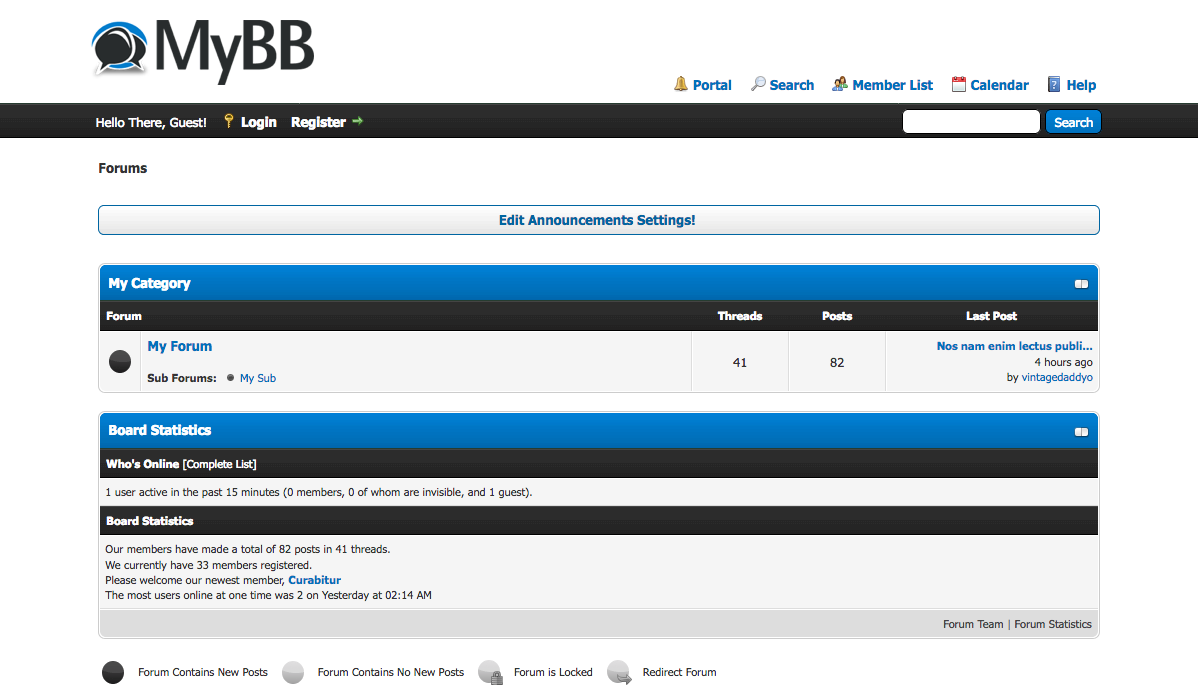Open the My Forum link
1198x688 pixels.
click(x=180, y=346)
